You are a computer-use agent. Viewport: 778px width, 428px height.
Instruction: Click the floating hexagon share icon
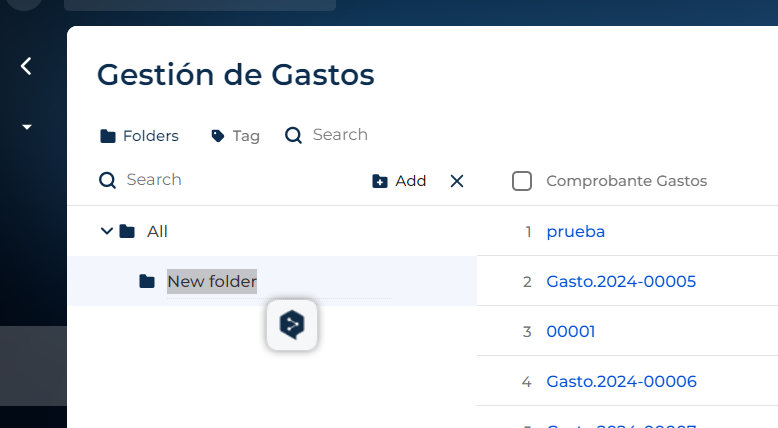click(292, 325)
